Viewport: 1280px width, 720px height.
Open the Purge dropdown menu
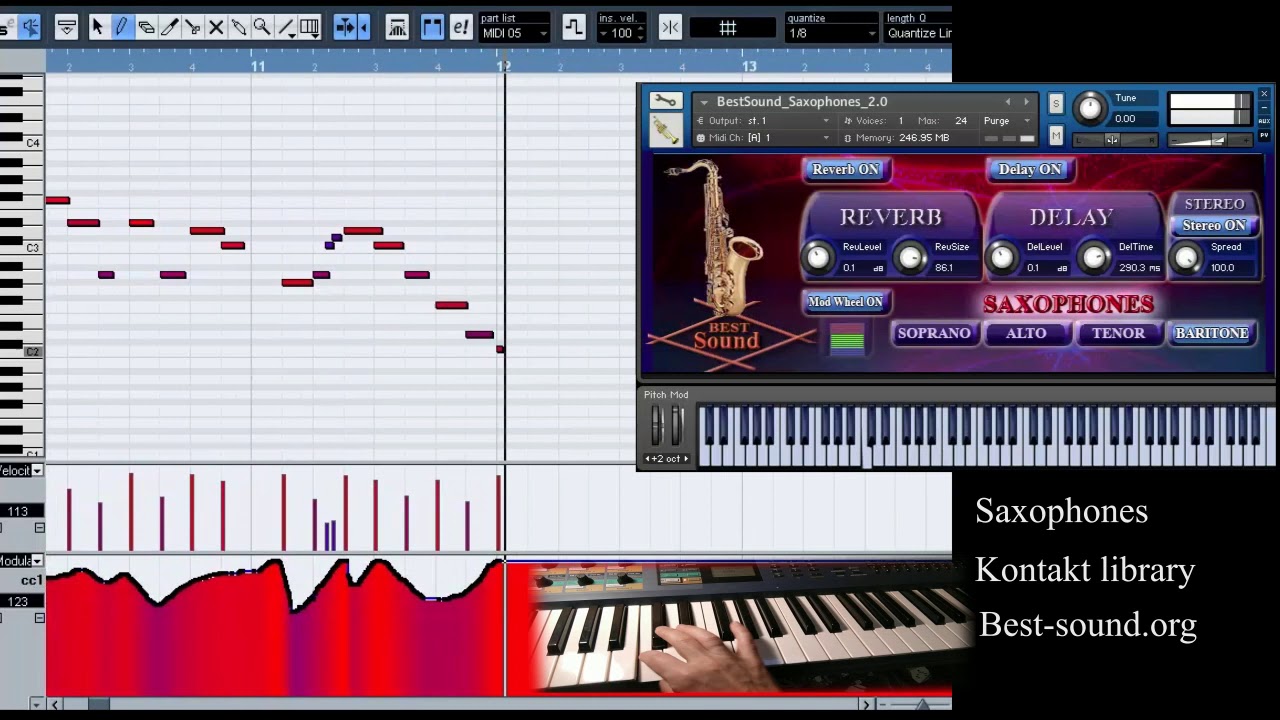click(1007, 120)
